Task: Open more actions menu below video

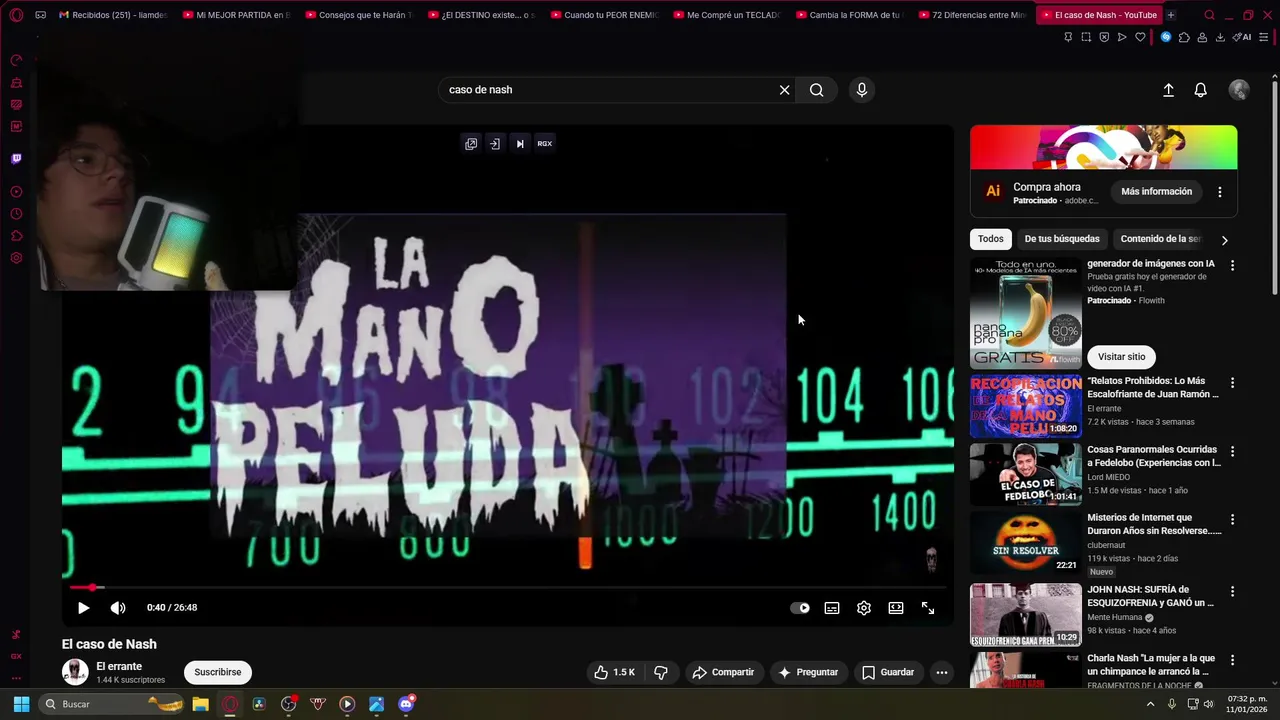Action: [942, 673]
